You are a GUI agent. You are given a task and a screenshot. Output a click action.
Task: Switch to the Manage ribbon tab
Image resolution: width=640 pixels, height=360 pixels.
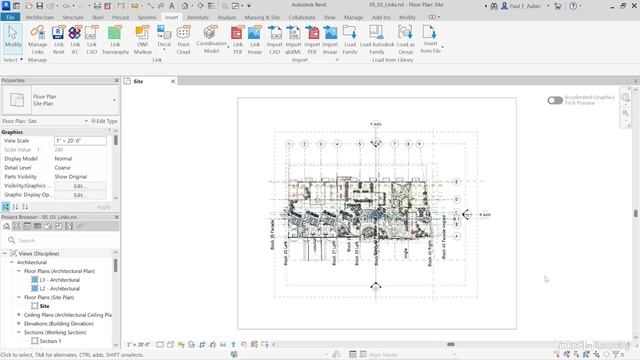353,17
